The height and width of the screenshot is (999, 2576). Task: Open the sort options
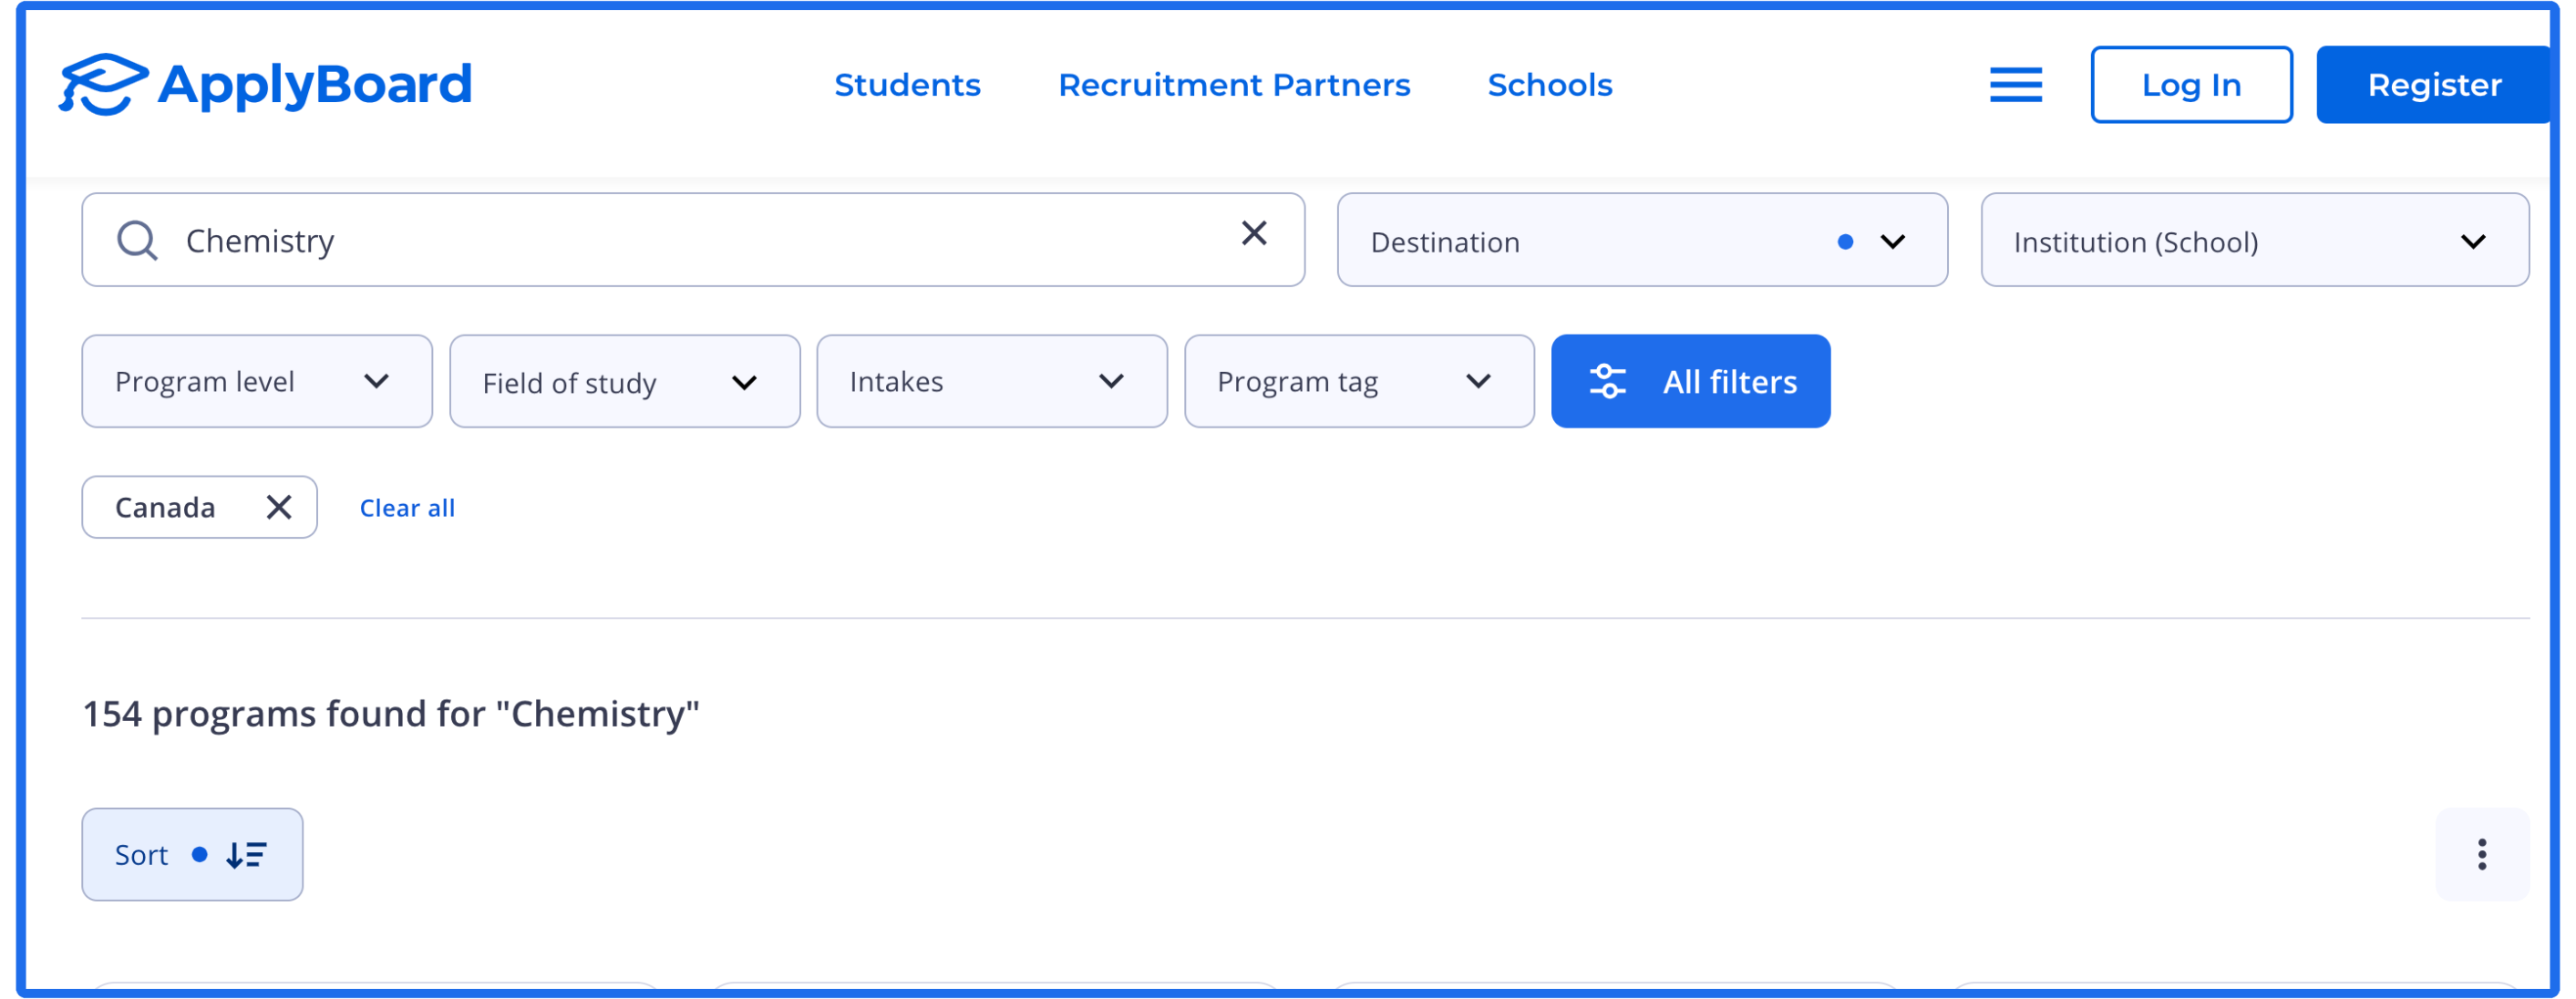192,854
